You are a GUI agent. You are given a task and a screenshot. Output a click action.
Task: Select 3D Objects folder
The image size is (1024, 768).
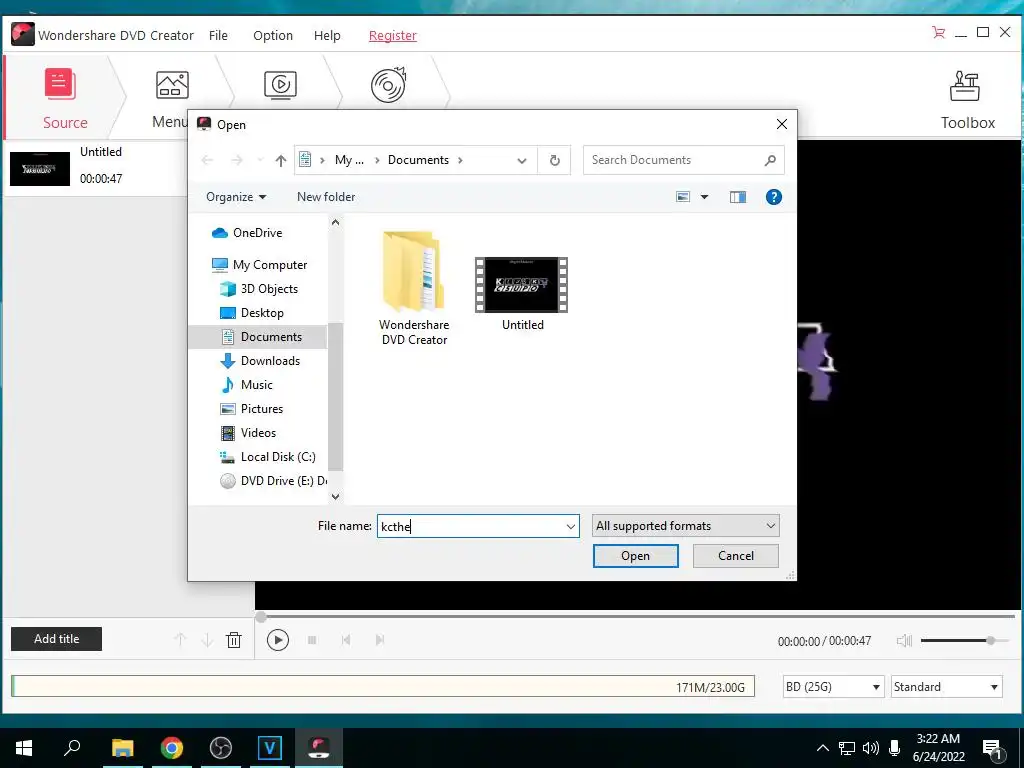[x=269, y=289]
